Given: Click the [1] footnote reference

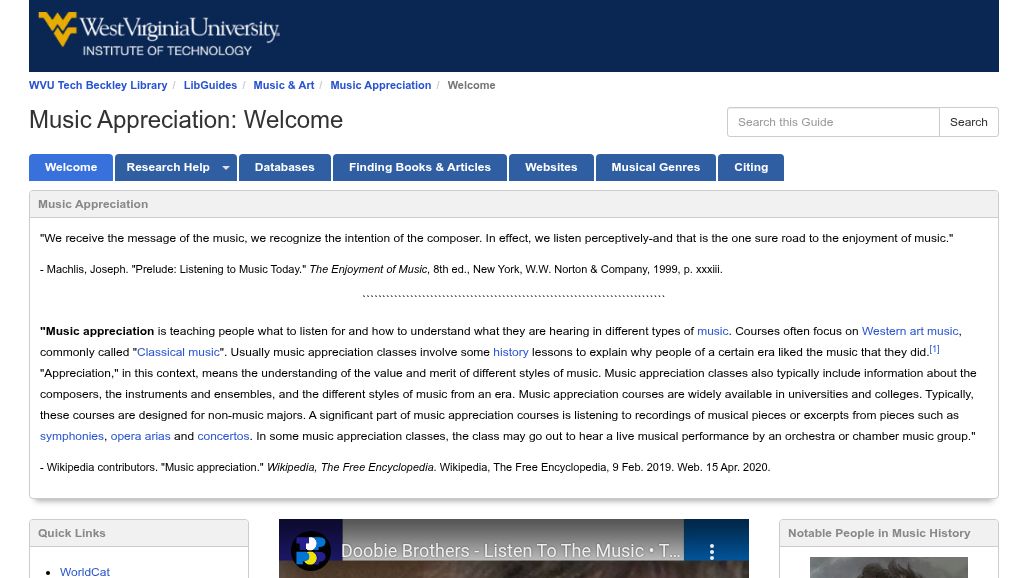Looking at the screenshot, I should (x=934, y=349).
